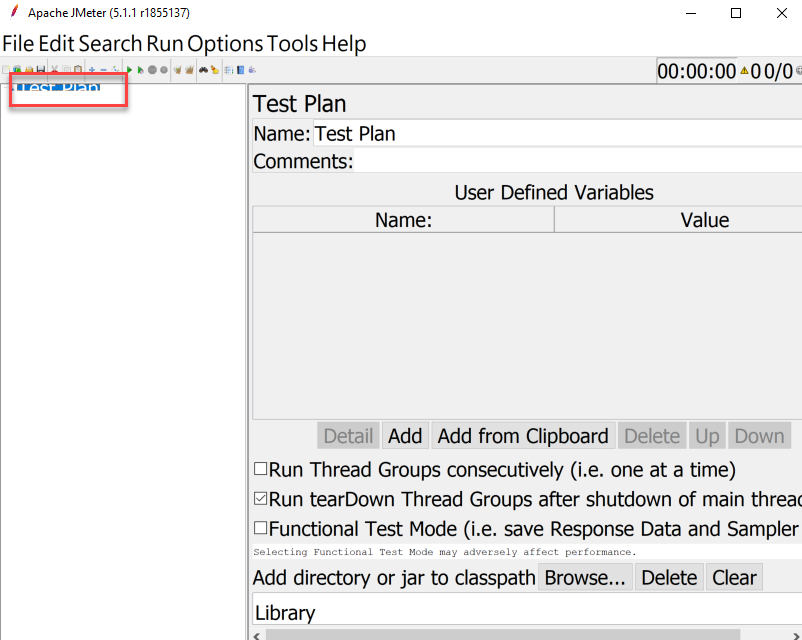Stop the running test via Stop icon
802x640 pixels.
click(x=150, y=69)
